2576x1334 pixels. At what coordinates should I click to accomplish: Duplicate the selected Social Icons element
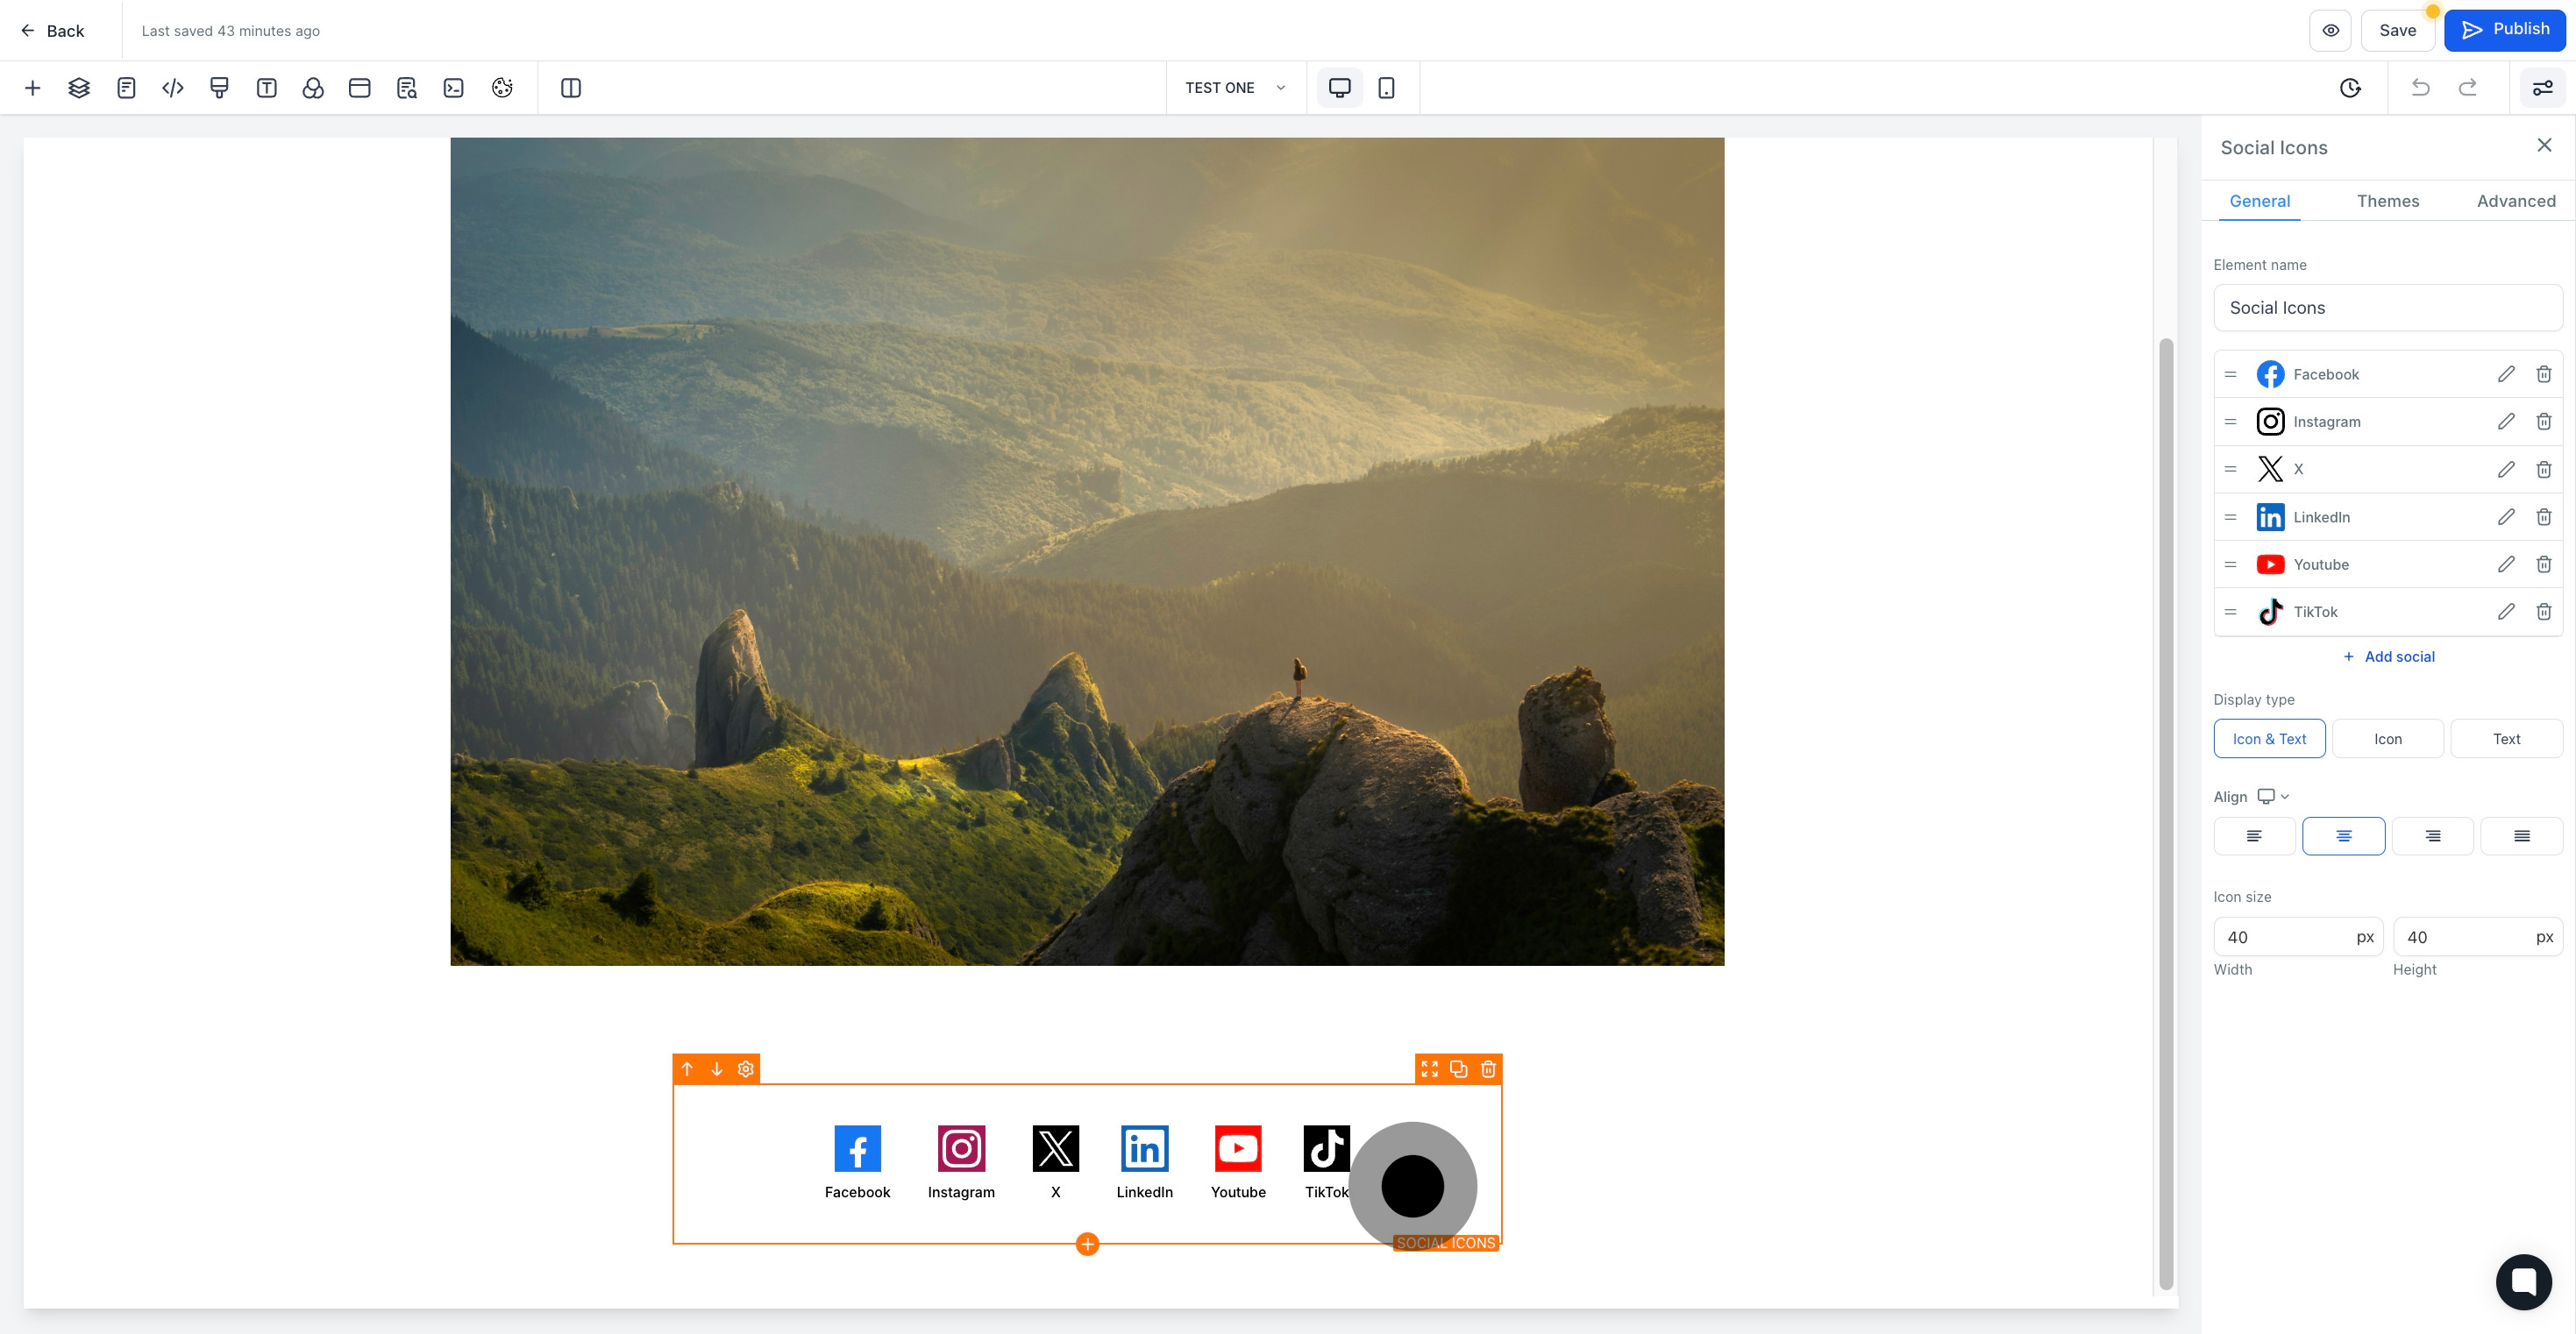click(x=1459, y=1069)
